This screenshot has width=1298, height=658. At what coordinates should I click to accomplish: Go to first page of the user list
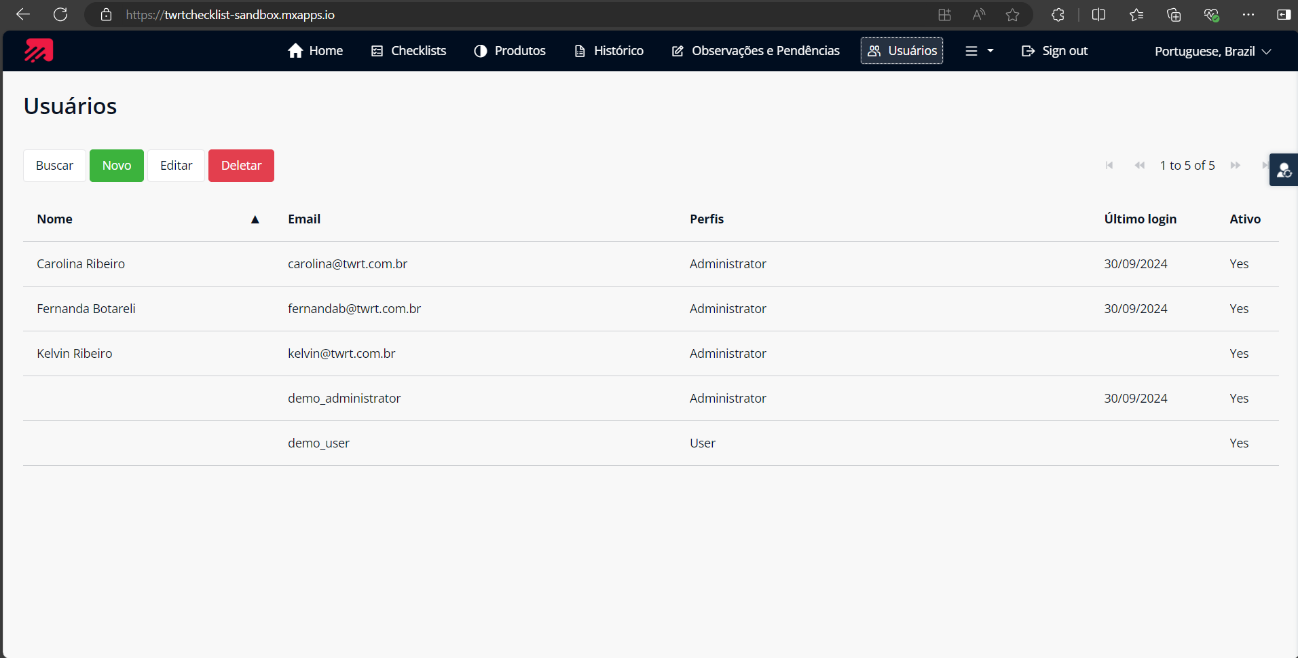coord(1109,165)
